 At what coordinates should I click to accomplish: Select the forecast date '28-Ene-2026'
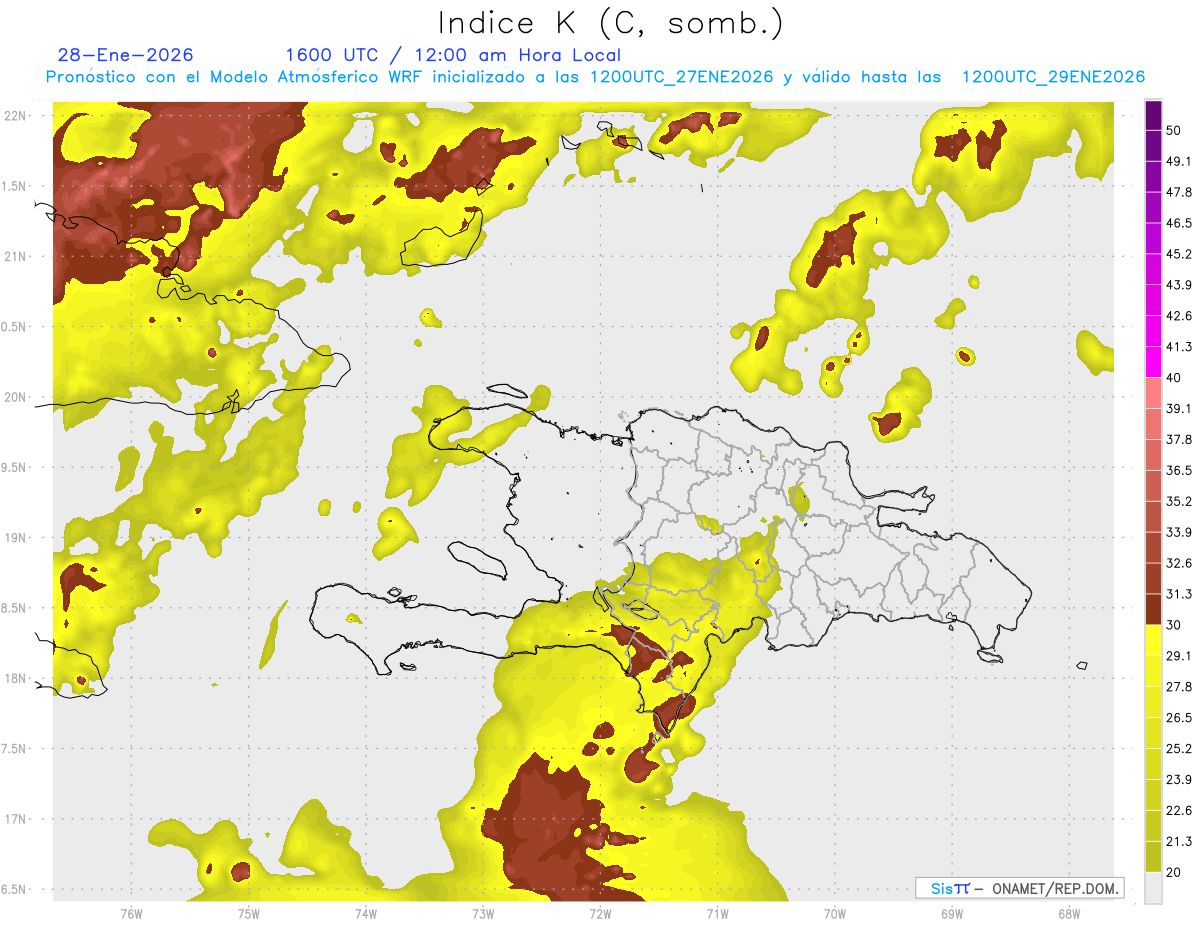tap(126, 55)
